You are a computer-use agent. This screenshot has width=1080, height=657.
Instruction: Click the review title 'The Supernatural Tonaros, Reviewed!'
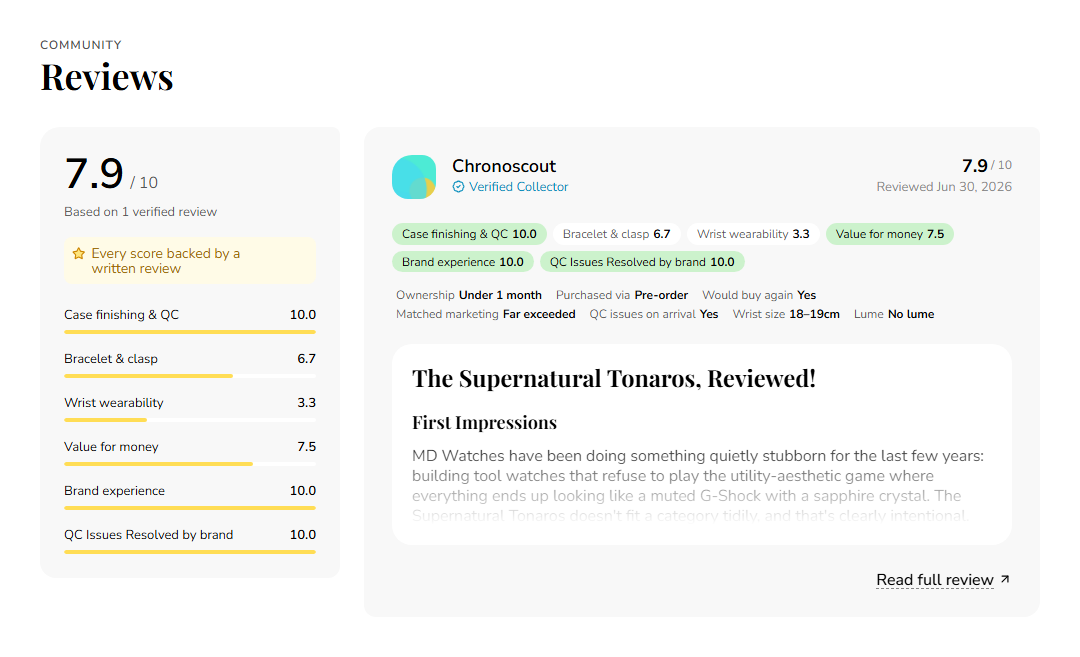[x=614, y=379]
